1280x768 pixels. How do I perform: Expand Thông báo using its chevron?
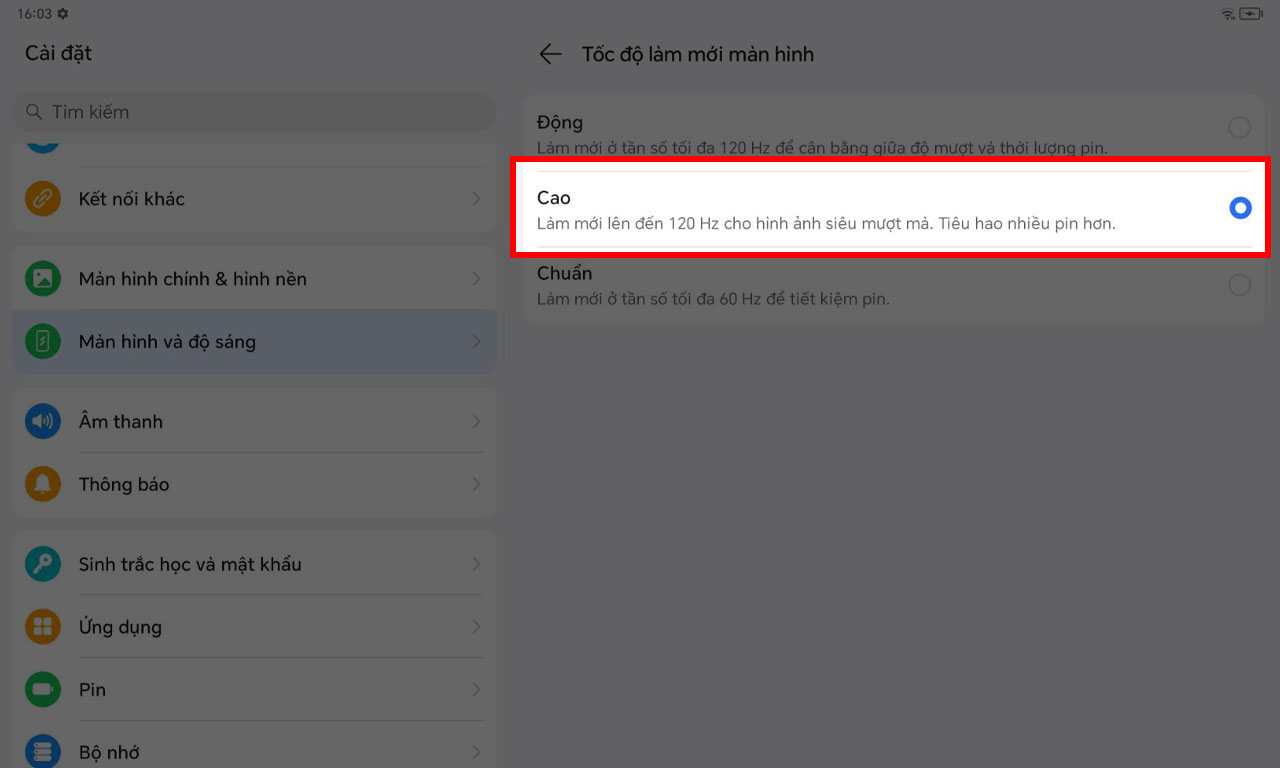coord(476,484)
